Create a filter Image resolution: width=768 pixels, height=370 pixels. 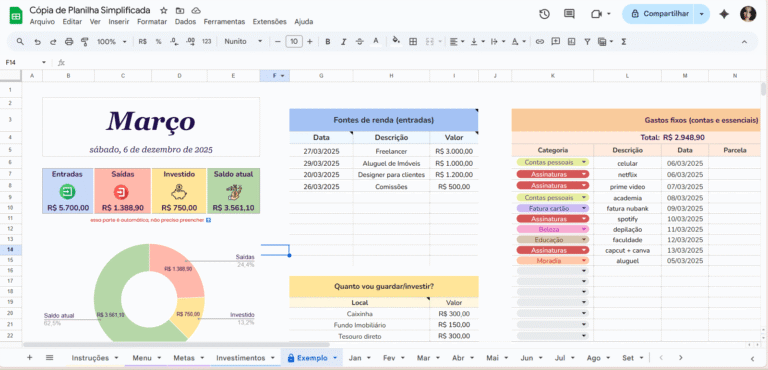[587, 42]
